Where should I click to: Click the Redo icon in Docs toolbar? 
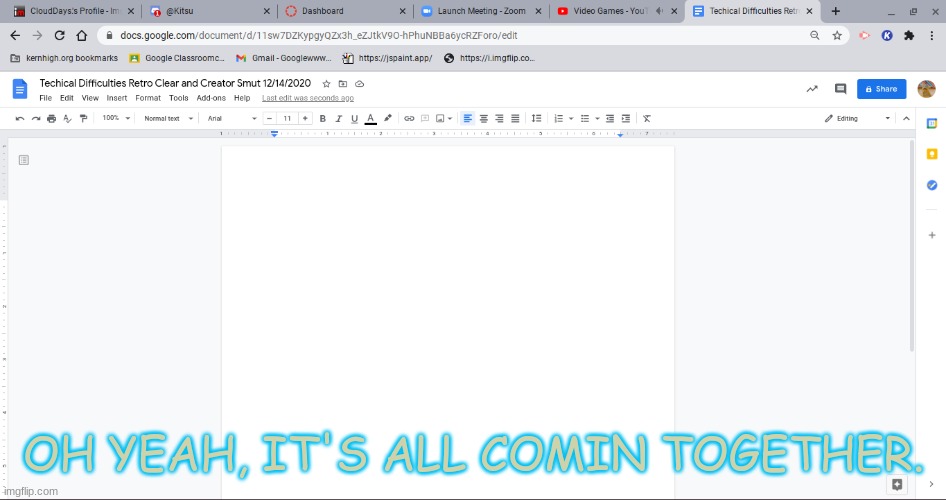coord(36,118)
